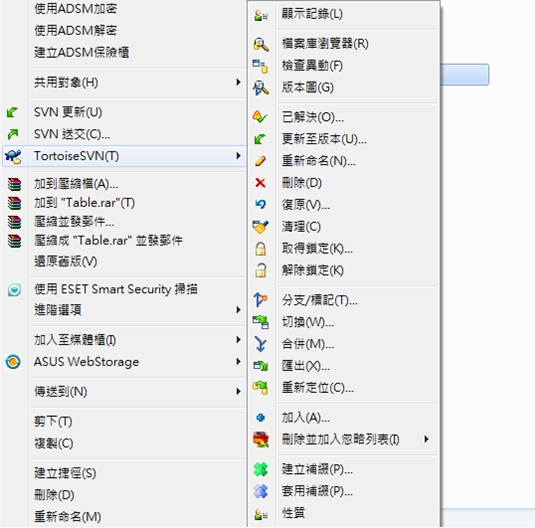The height and width of the screenshot is (528, 535).
Task: Click the SVN 更新 green arrow icon
Action: pos(13,112)
